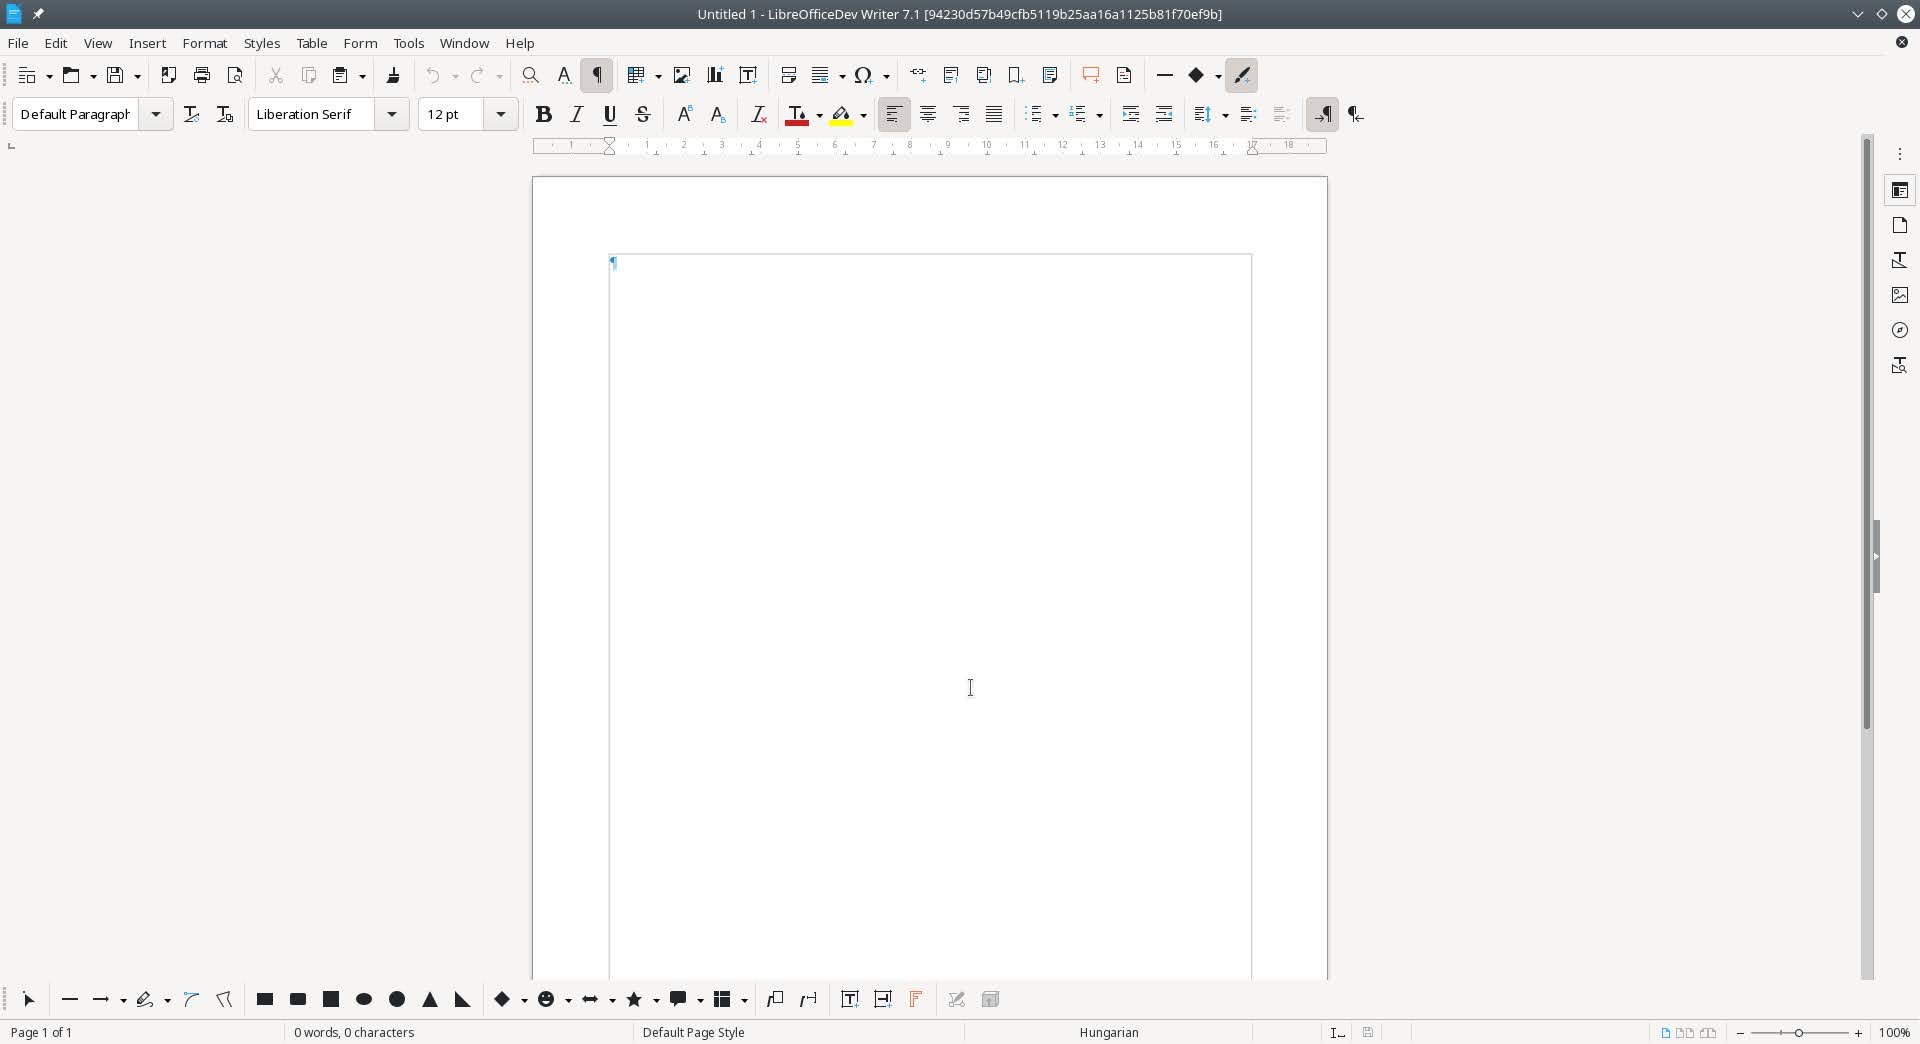Click the Insert Fontwork Text icon
Screen dimensions: 1920x1044
[915, 999]
